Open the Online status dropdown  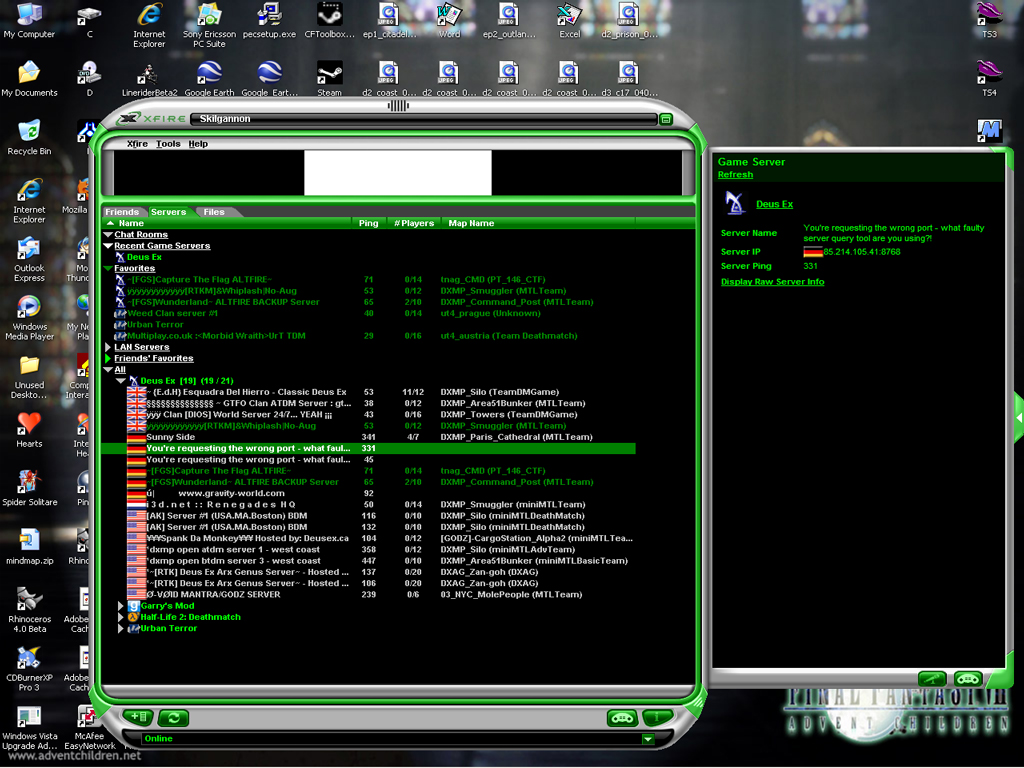click(x=648, y=739)
